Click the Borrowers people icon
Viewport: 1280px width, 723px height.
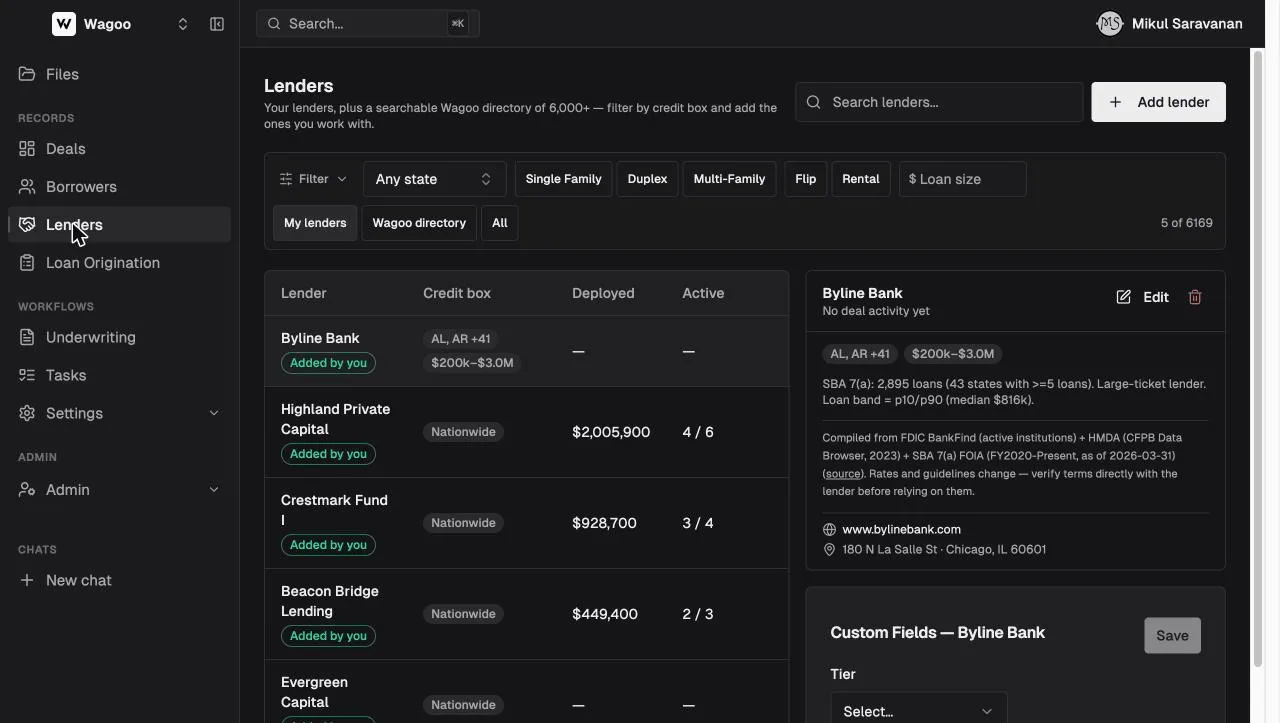27,187
